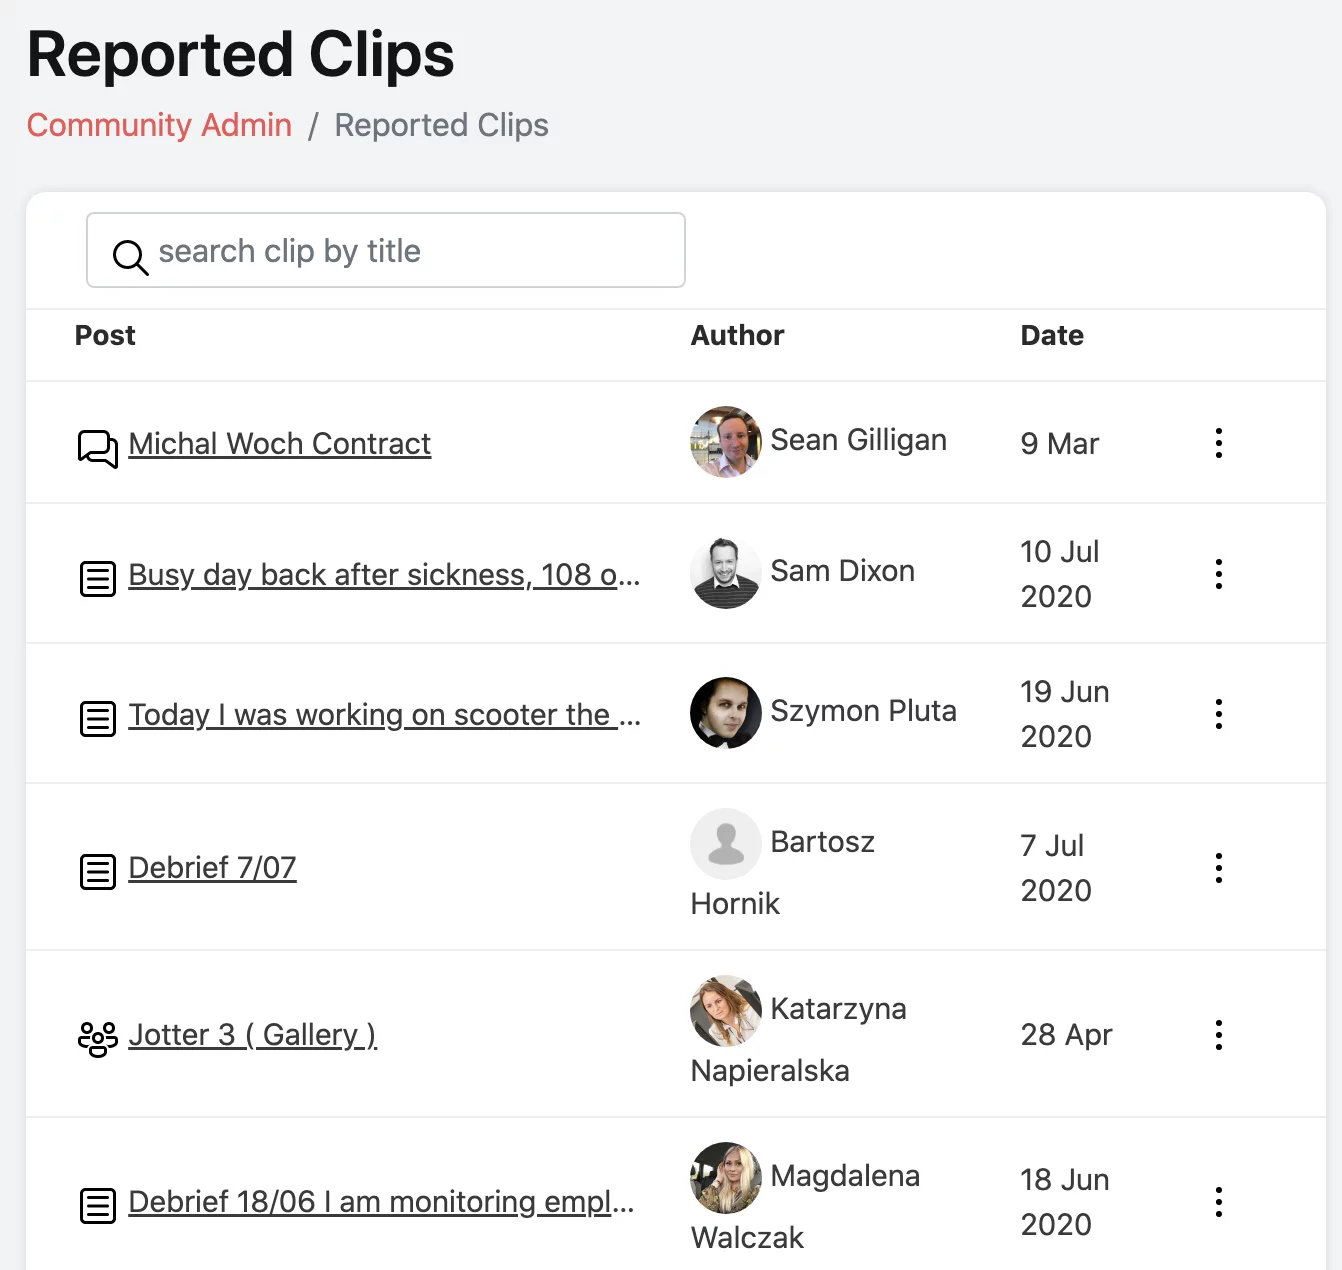Open 'Today I was working on scooter' post
The width and height of the screenshot is (1342, 1270).
pos(384,715)
